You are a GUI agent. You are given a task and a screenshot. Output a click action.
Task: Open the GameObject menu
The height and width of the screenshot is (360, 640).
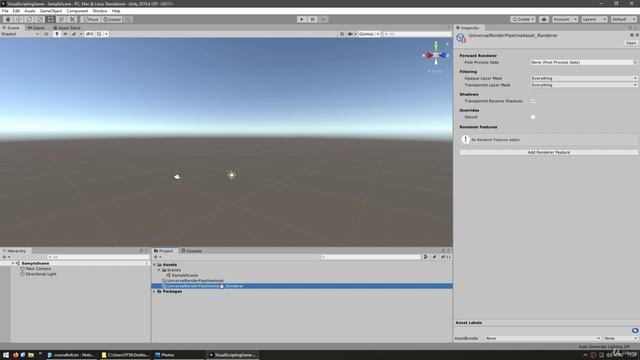51,11
